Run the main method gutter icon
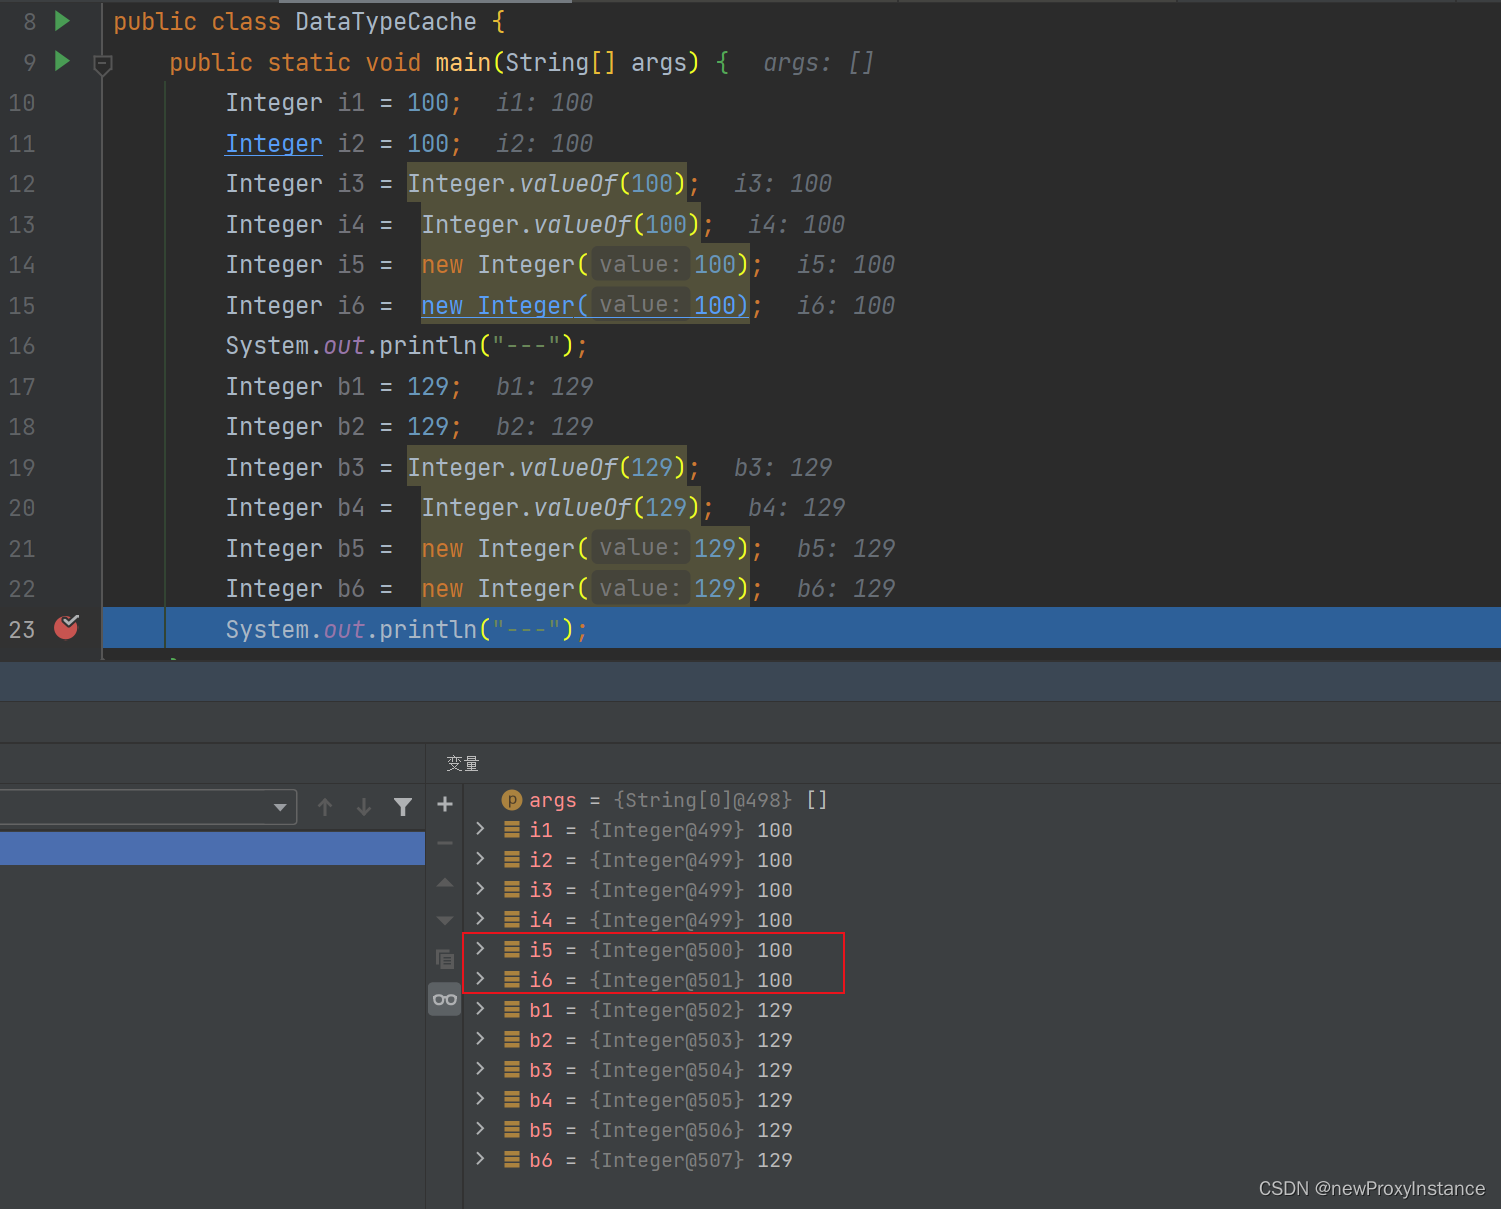This screenshot has width=1501, height=1209. pos(62,61)
